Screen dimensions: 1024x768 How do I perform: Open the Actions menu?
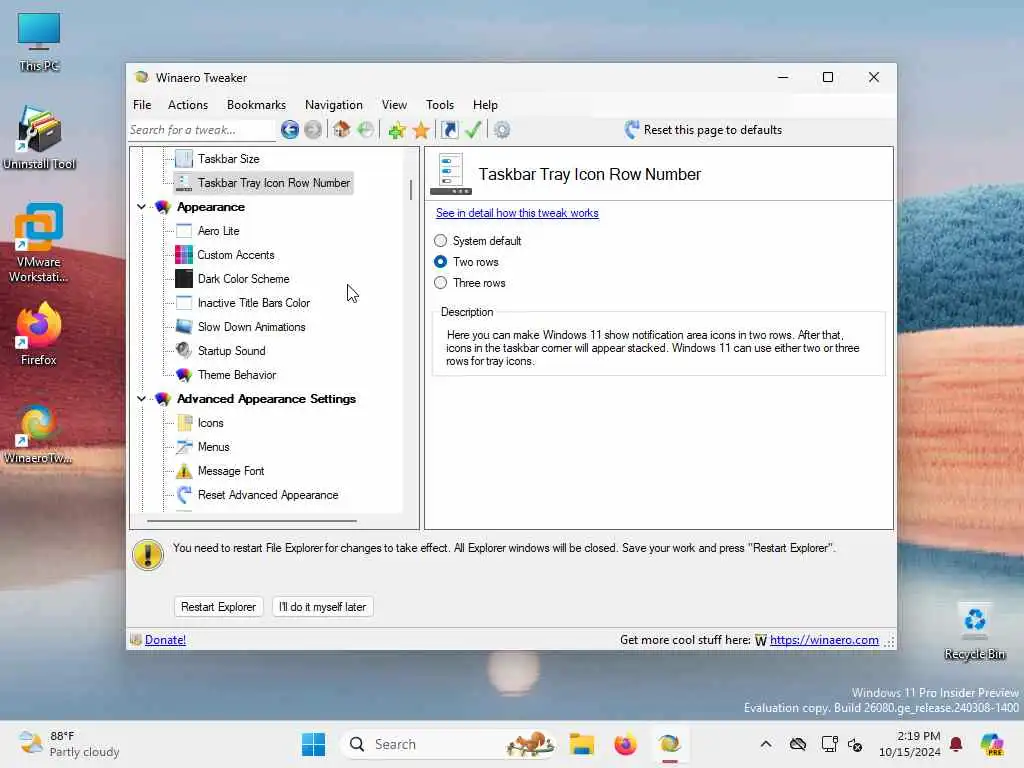(x=188, y=104)
